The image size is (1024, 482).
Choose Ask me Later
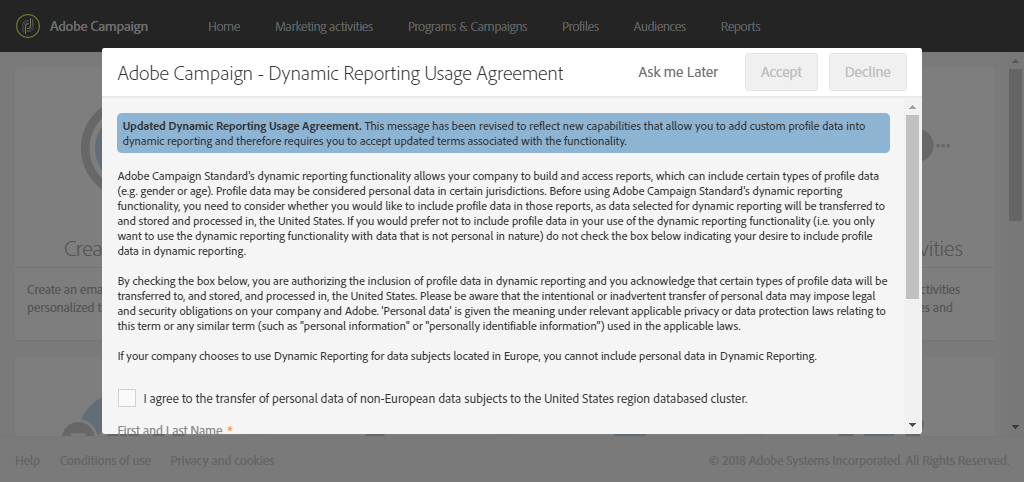(x=678, y=72)
